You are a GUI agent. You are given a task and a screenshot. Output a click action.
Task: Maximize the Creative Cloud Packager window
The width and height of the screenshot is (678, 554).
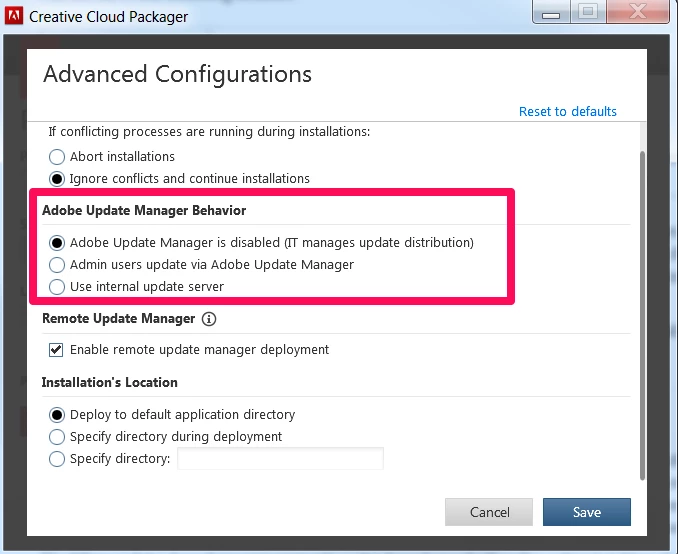coord(588,12)
